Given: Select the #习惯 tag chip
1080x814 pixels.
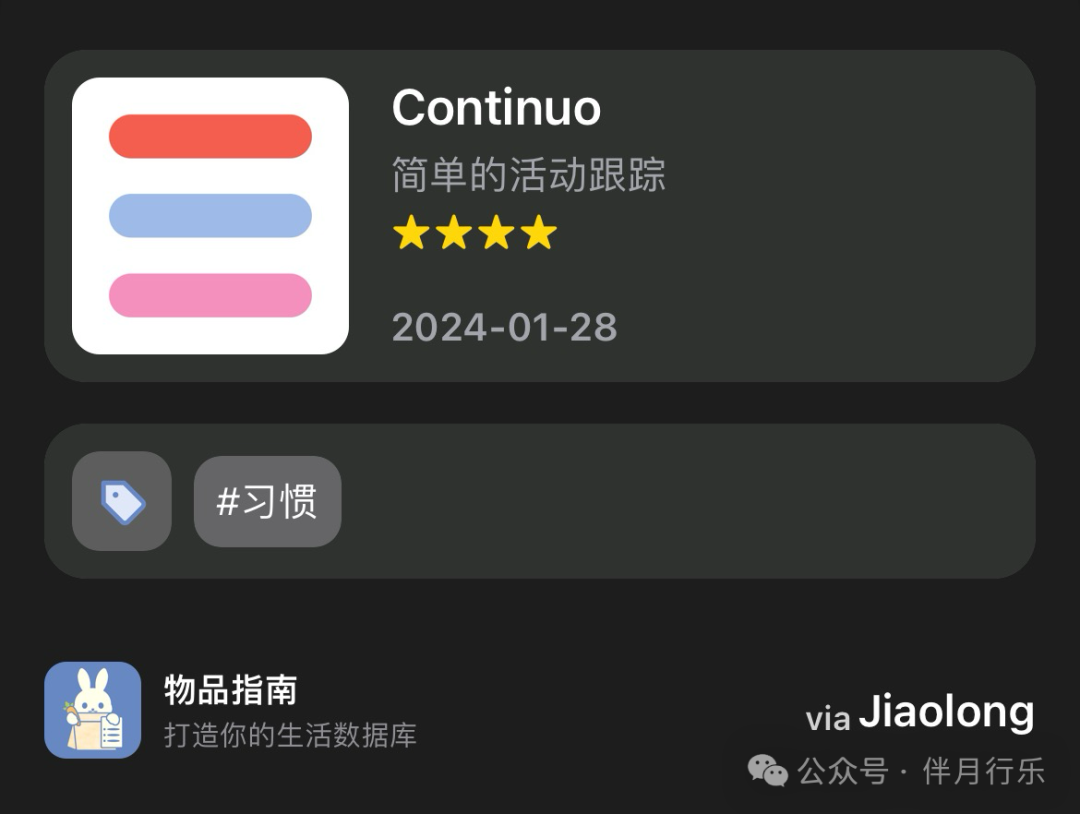Looking at the screenshot, I should pyautogui.click(x=267, y=501).
